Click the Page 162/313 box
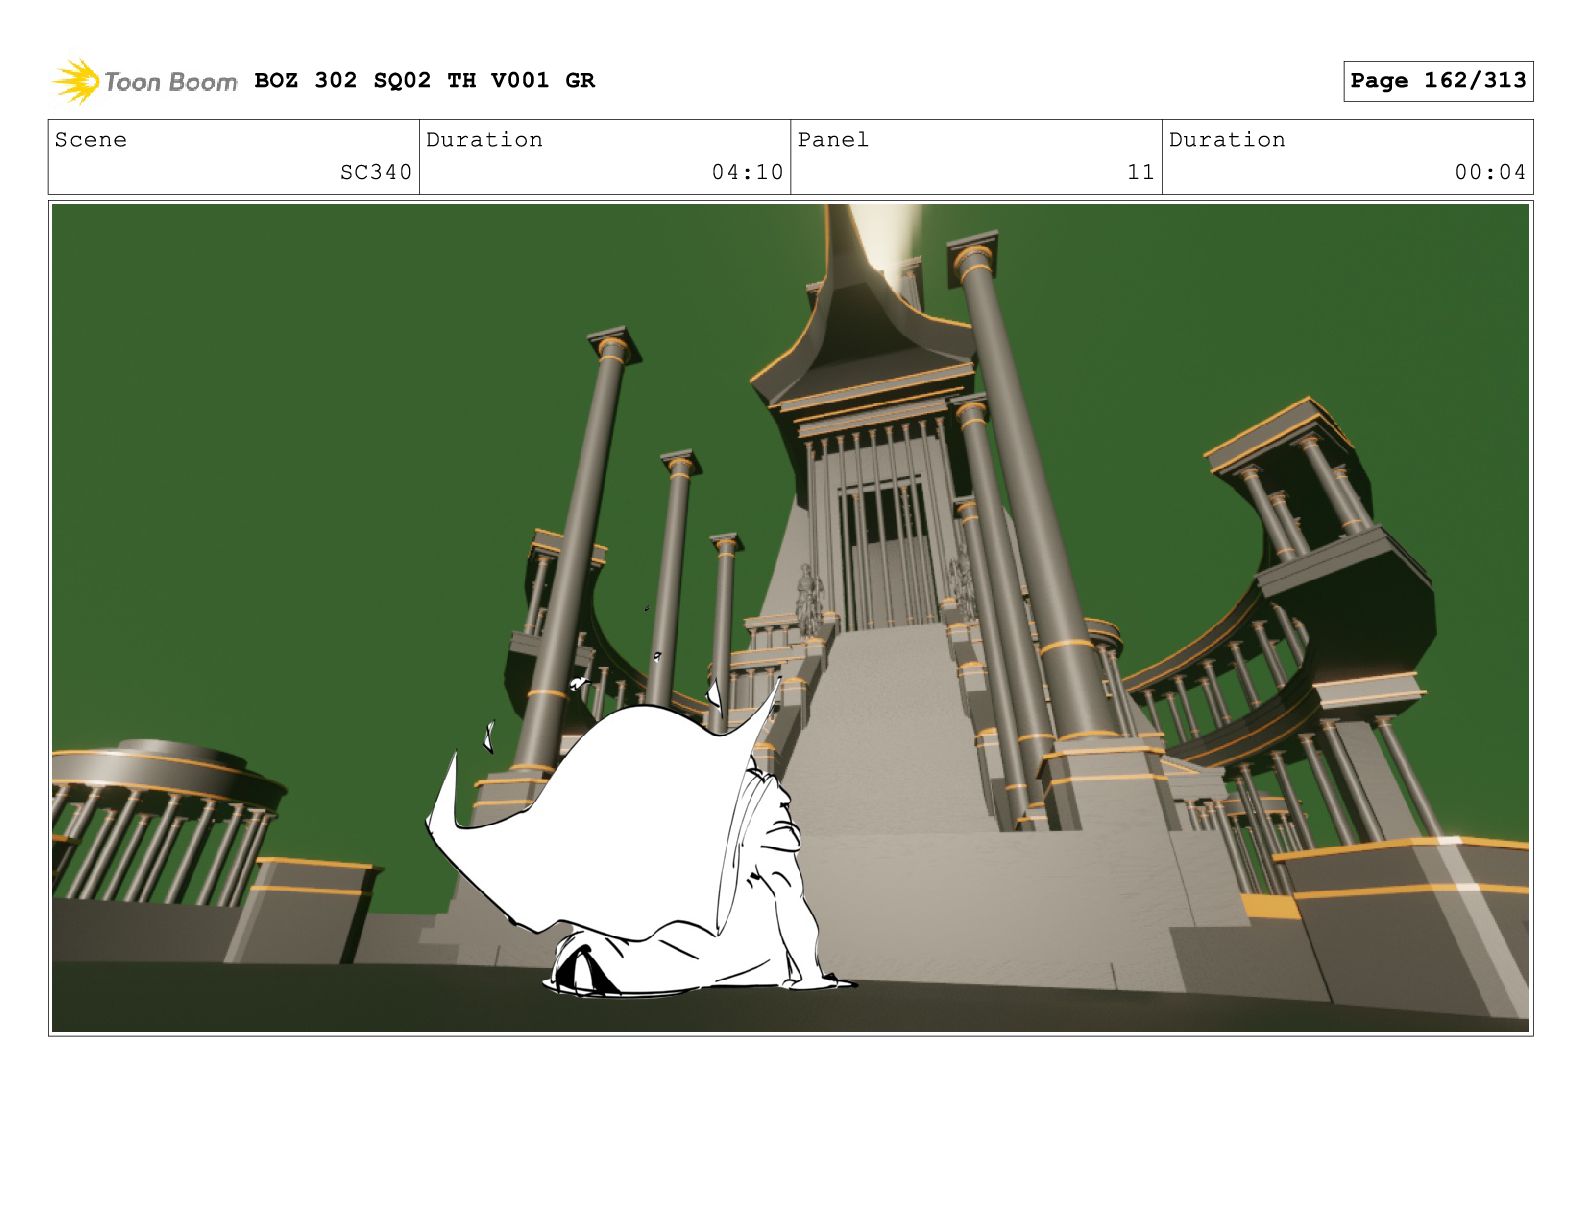1584x1224 pixels. tap(1437, 81)
